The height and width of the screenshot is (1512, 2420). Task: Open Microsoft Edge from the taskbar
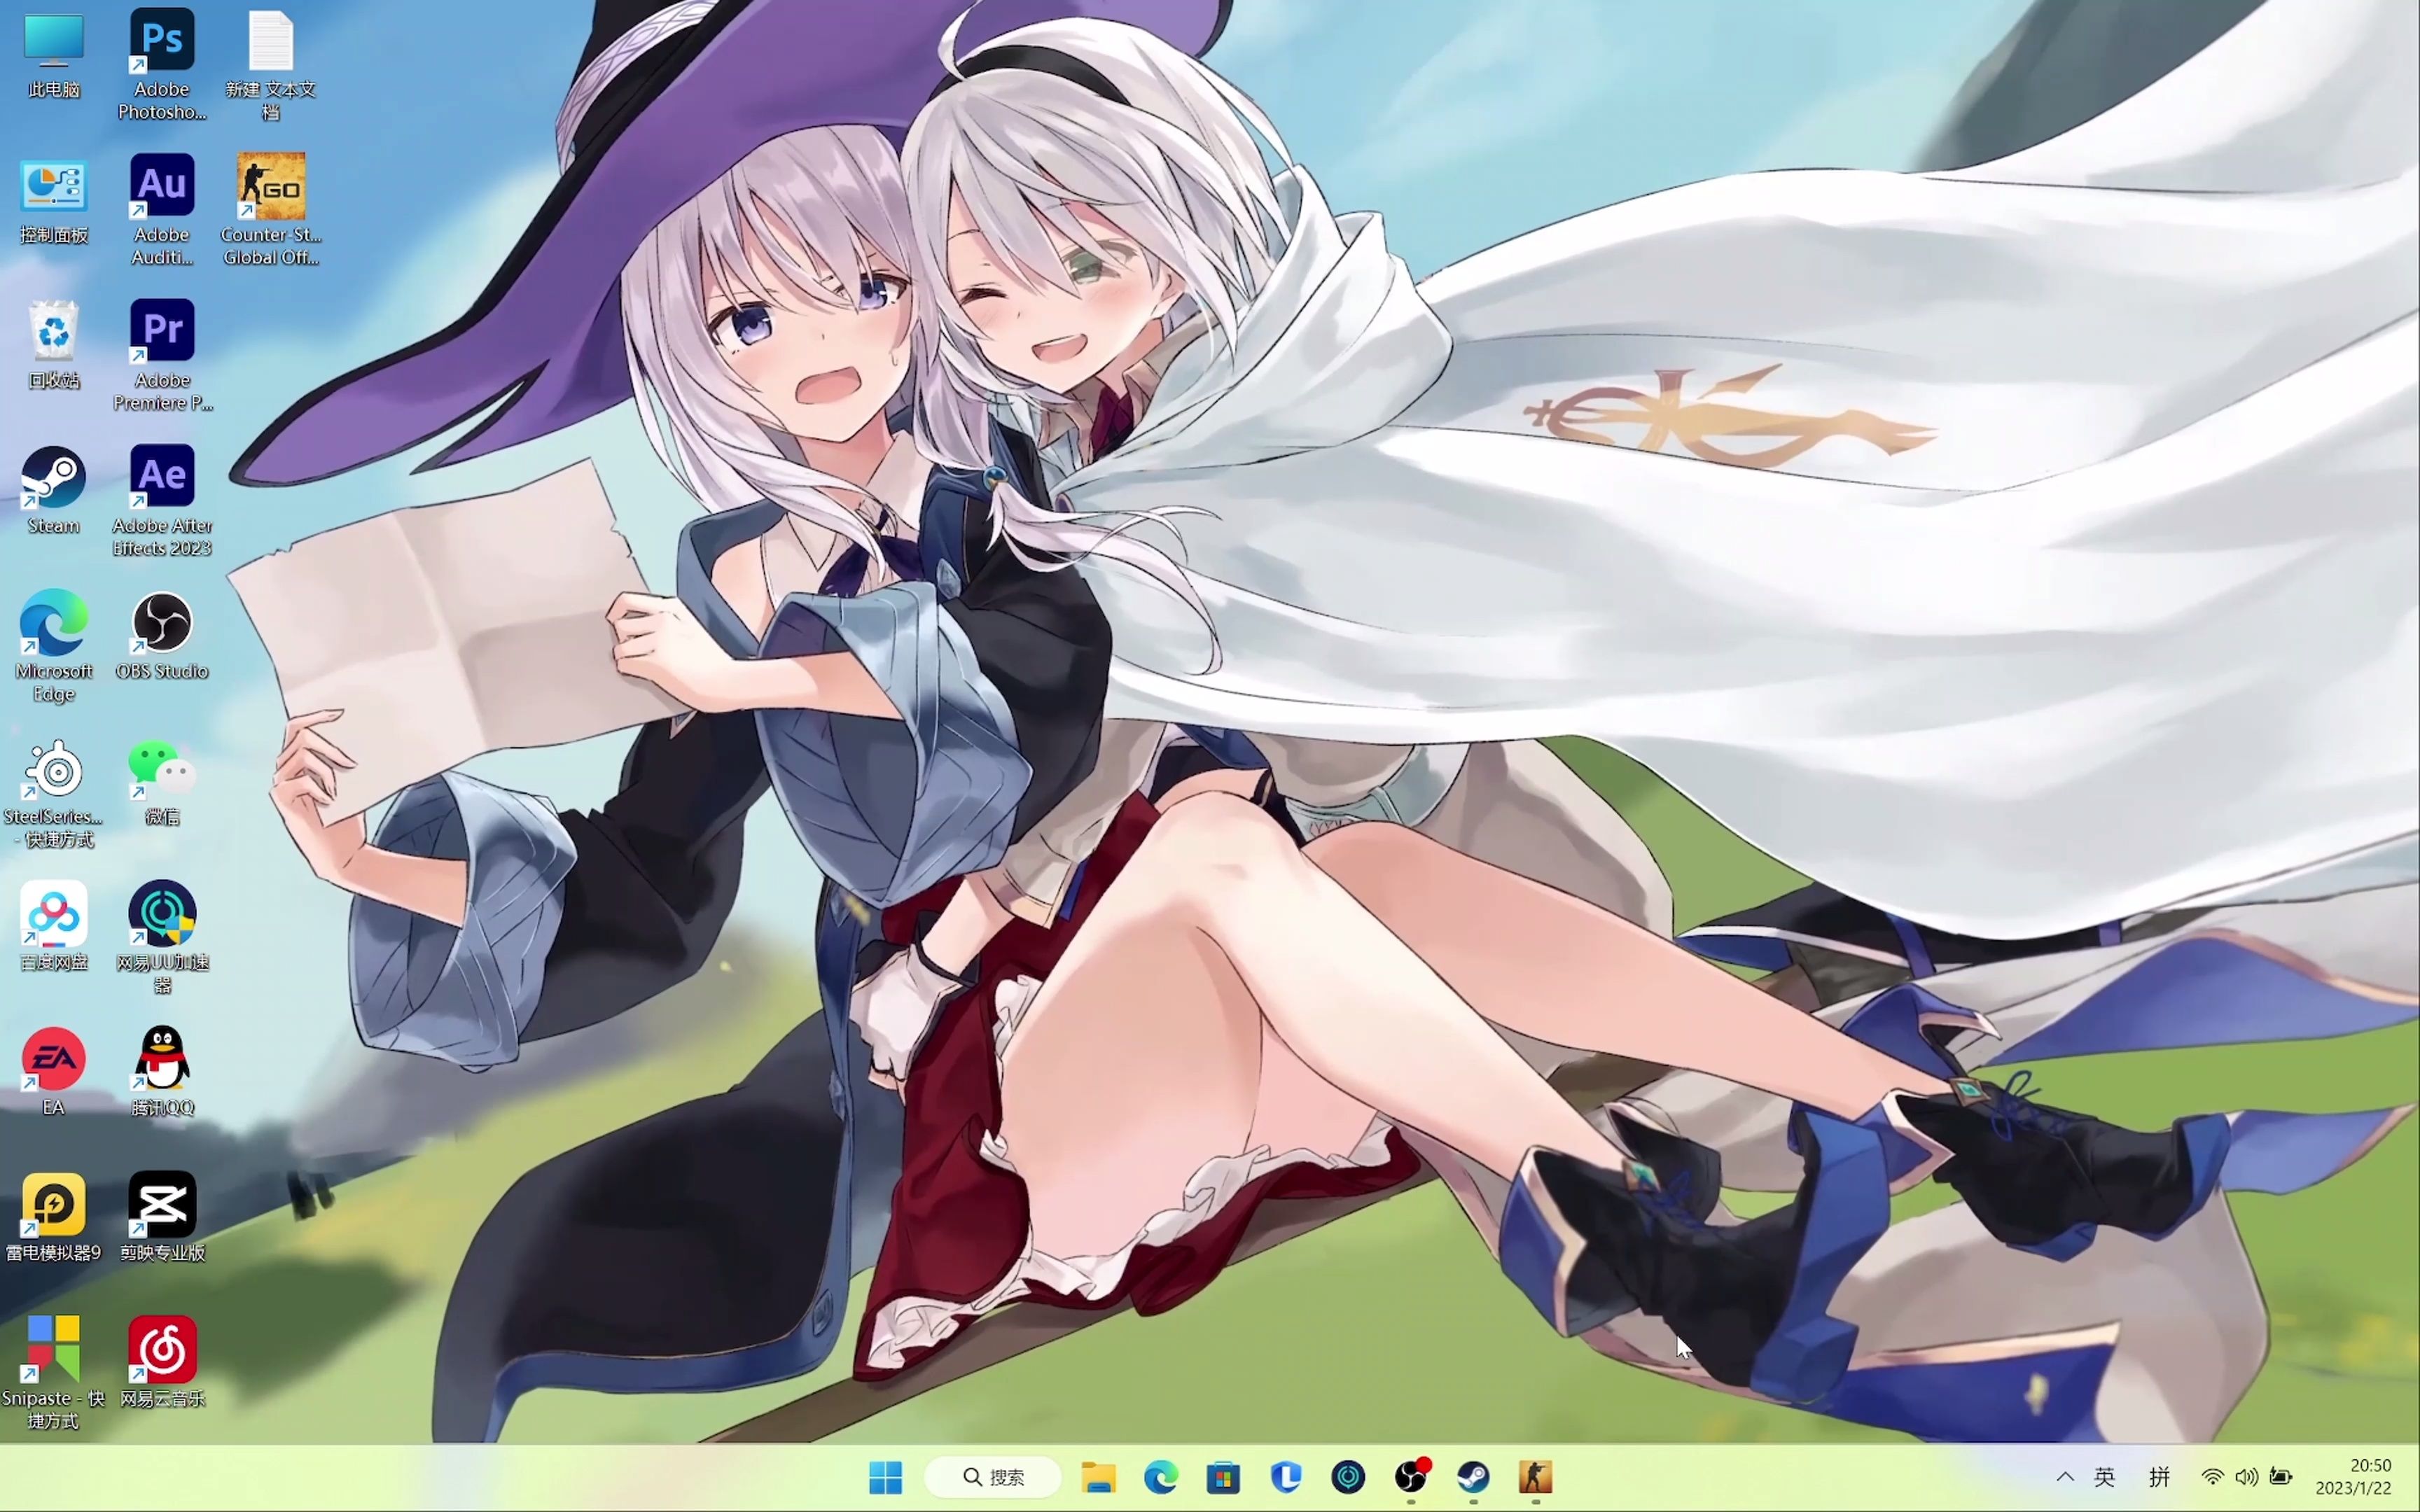tap(1160, 1477)
